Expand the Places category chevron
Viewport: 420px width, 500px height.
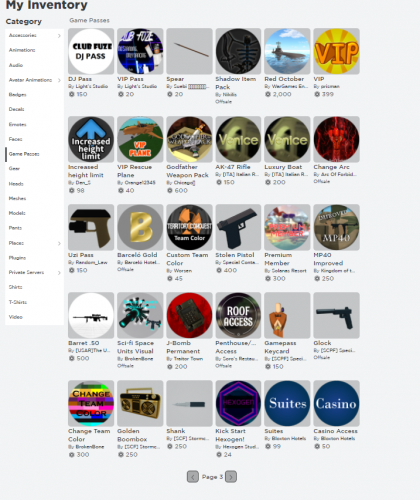pyautogui.click(x=59, y=243)
